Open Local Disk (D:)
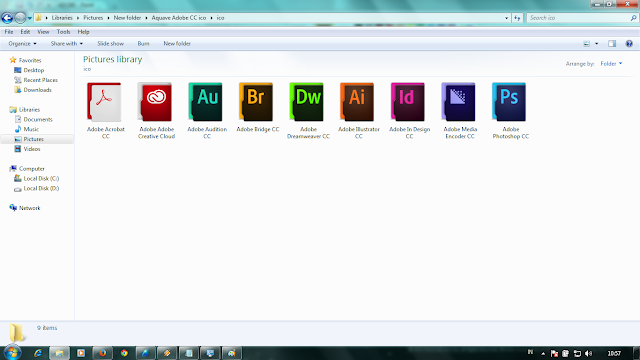The height and width of the screenshot is (360, 640). click(x=41, y=188)
